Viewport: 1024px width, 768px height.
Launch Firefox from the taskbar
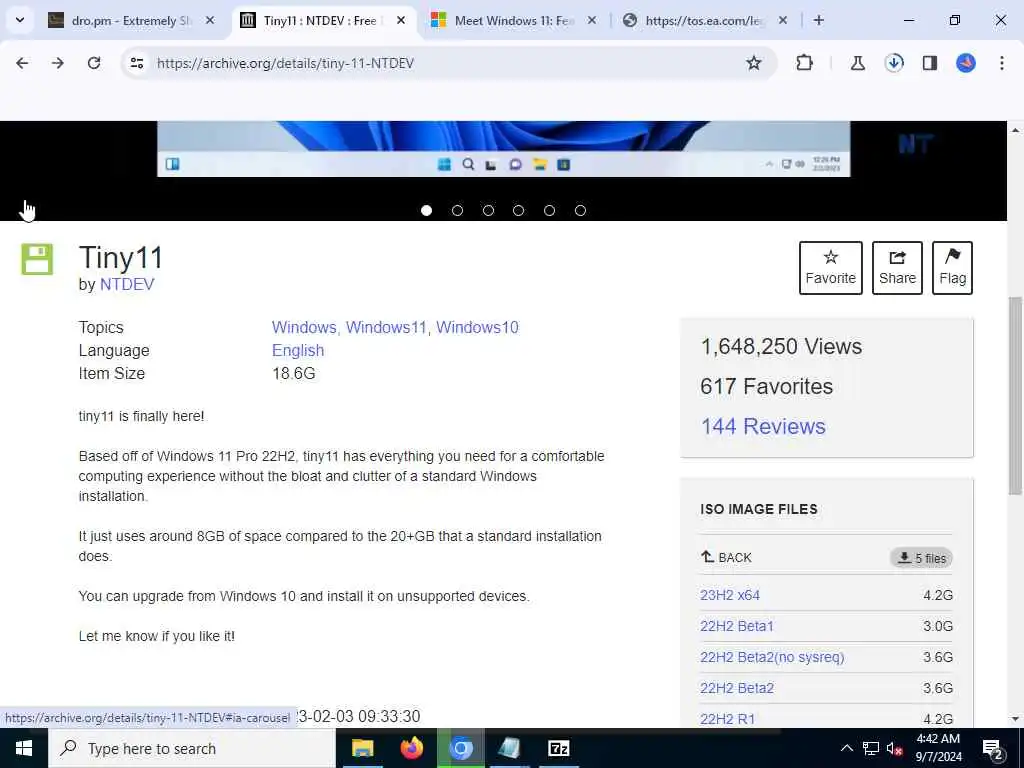click(x=411, y=748)
